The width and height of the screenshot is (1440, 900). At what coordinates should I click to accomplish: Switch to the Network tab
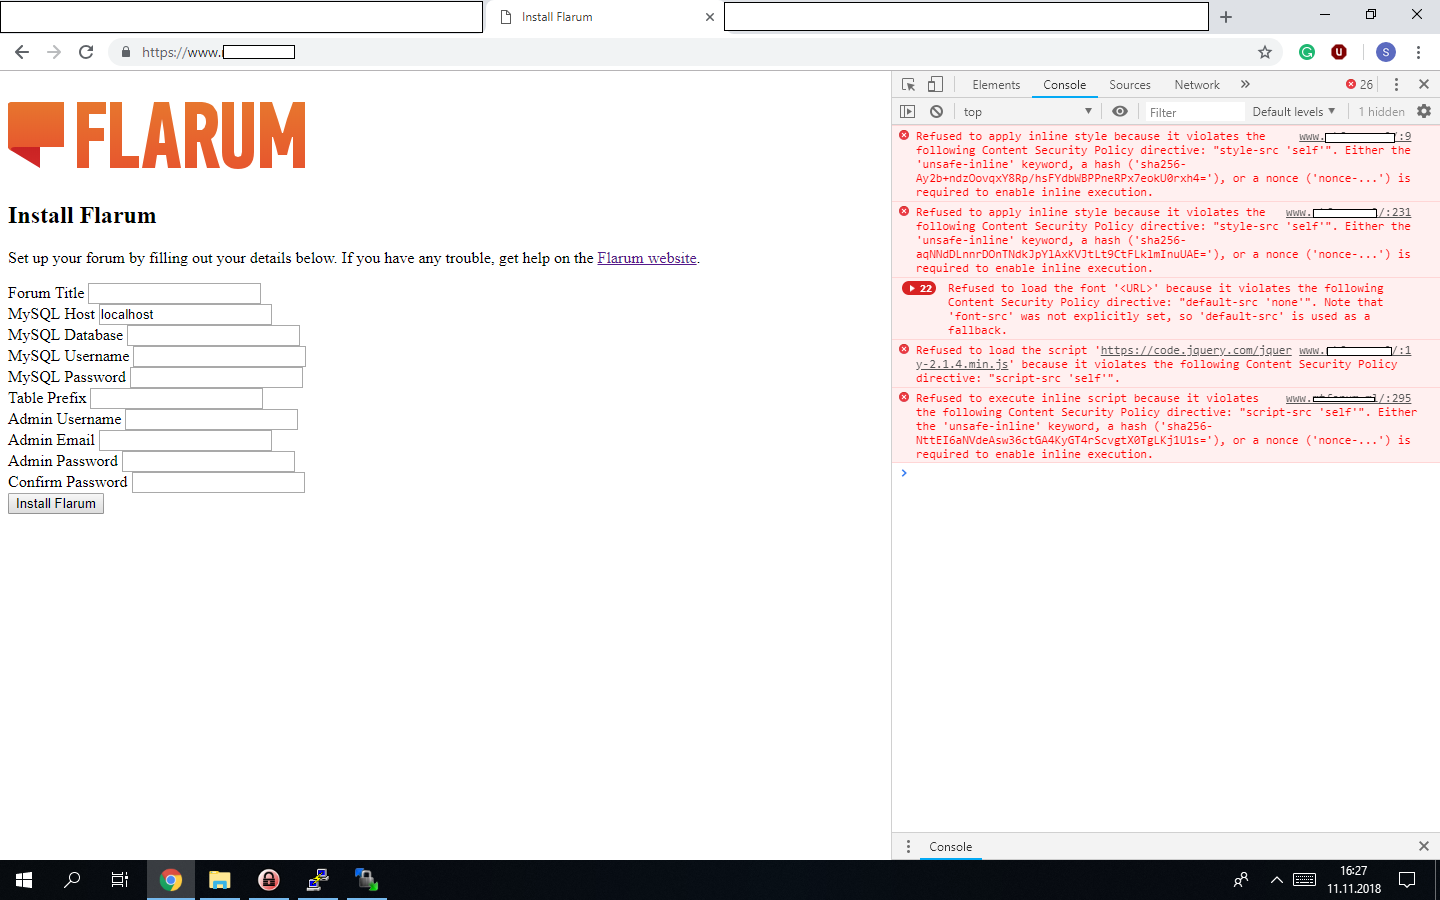tap(1197, 85)
